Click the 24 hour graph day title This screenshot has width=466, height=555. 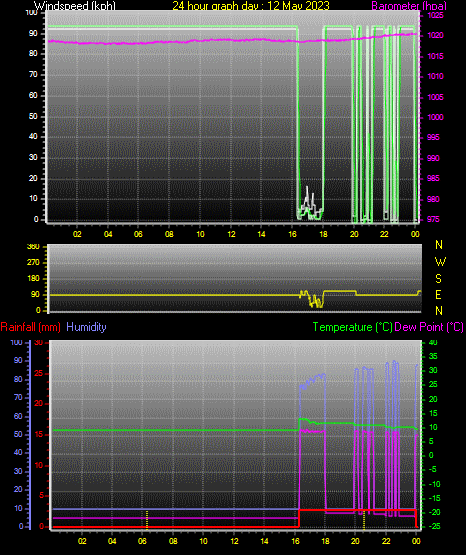[251, 6]
